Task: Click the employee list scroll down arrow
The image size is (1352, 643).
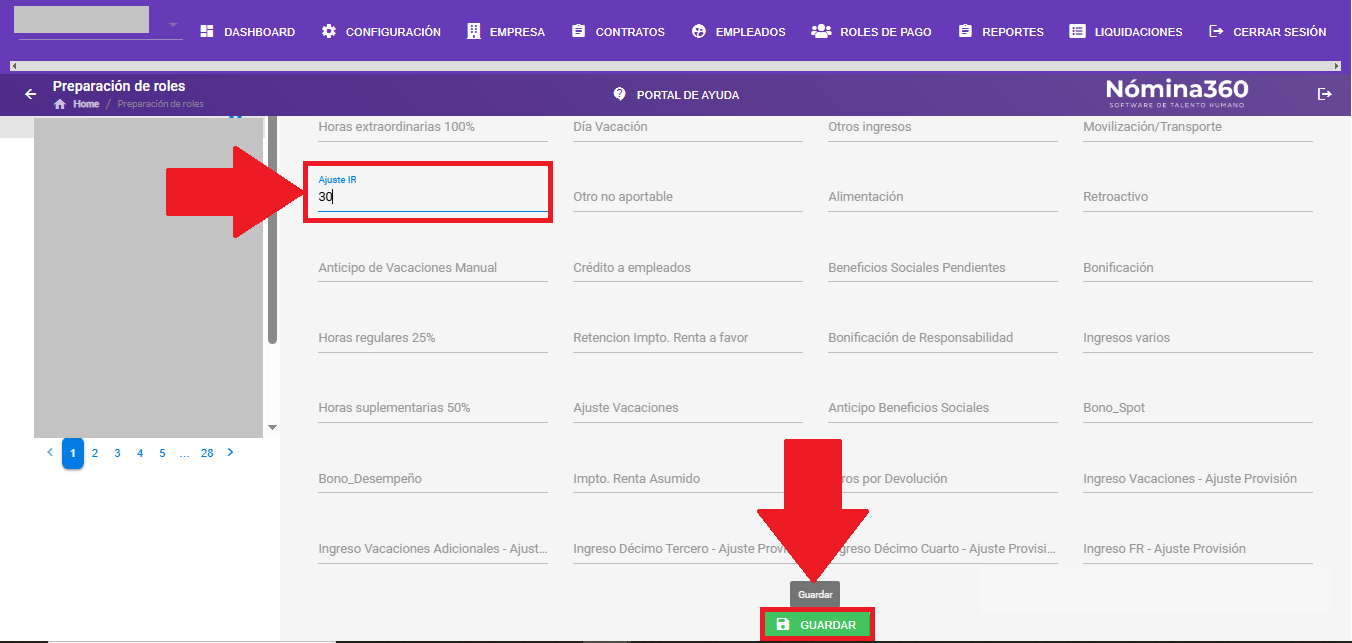Action: click(272, 428)
